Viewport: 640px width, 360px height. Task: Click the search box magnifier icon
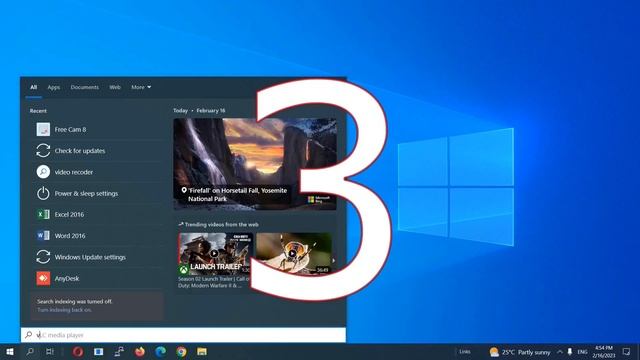coord(28,335)
